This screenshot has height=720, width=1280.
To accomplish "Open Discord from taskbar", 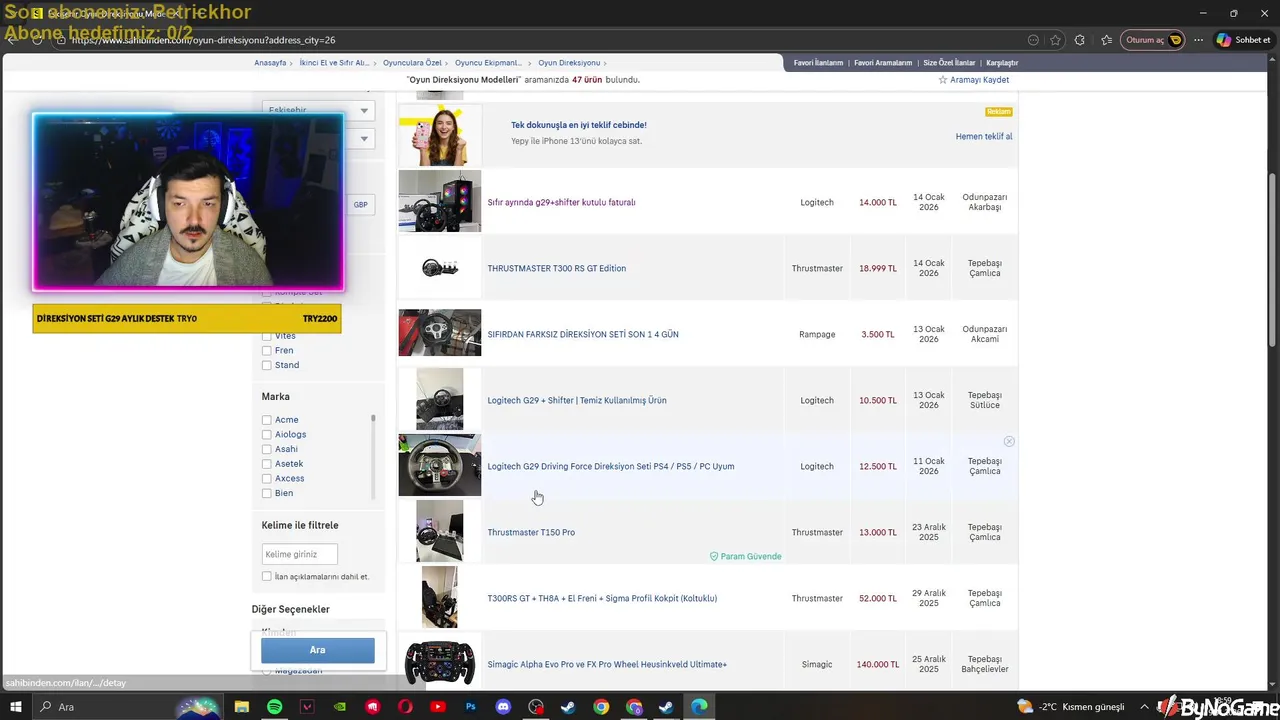I will pyautogui.click(x=503, y=707).
